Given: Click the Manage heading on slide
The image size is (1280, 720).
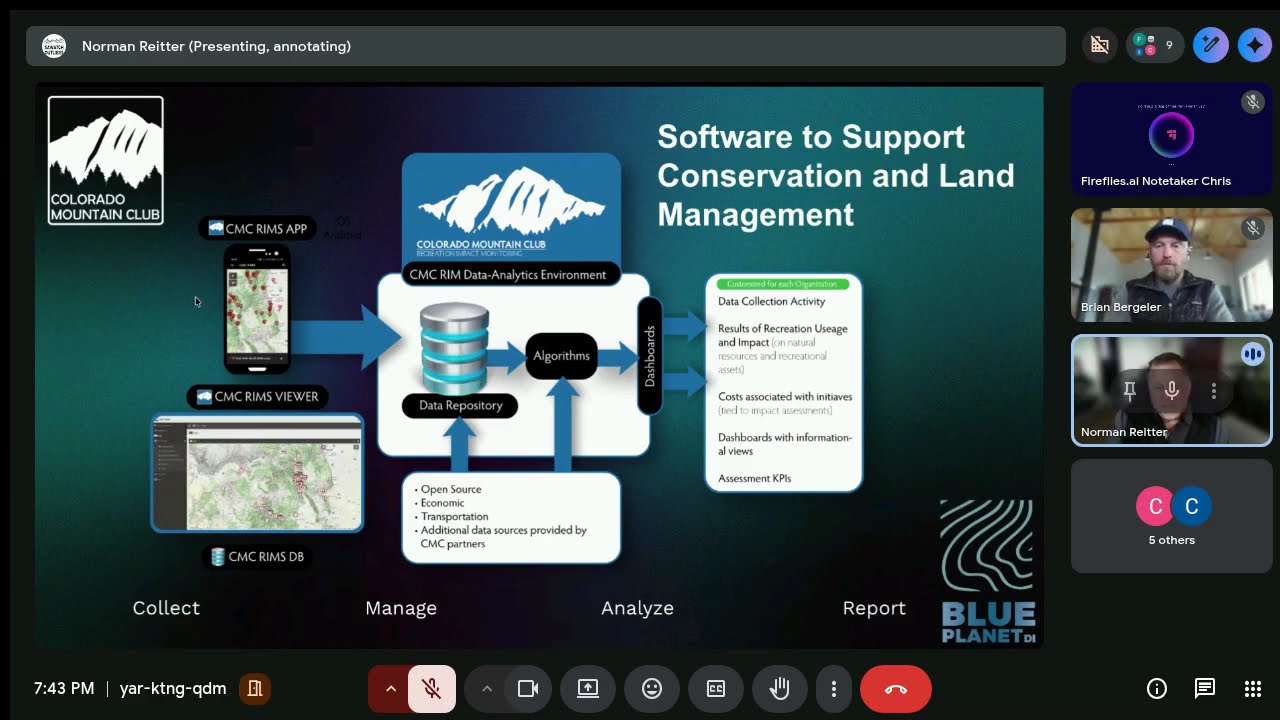Looking at the screenshot, I should point(401,608).
